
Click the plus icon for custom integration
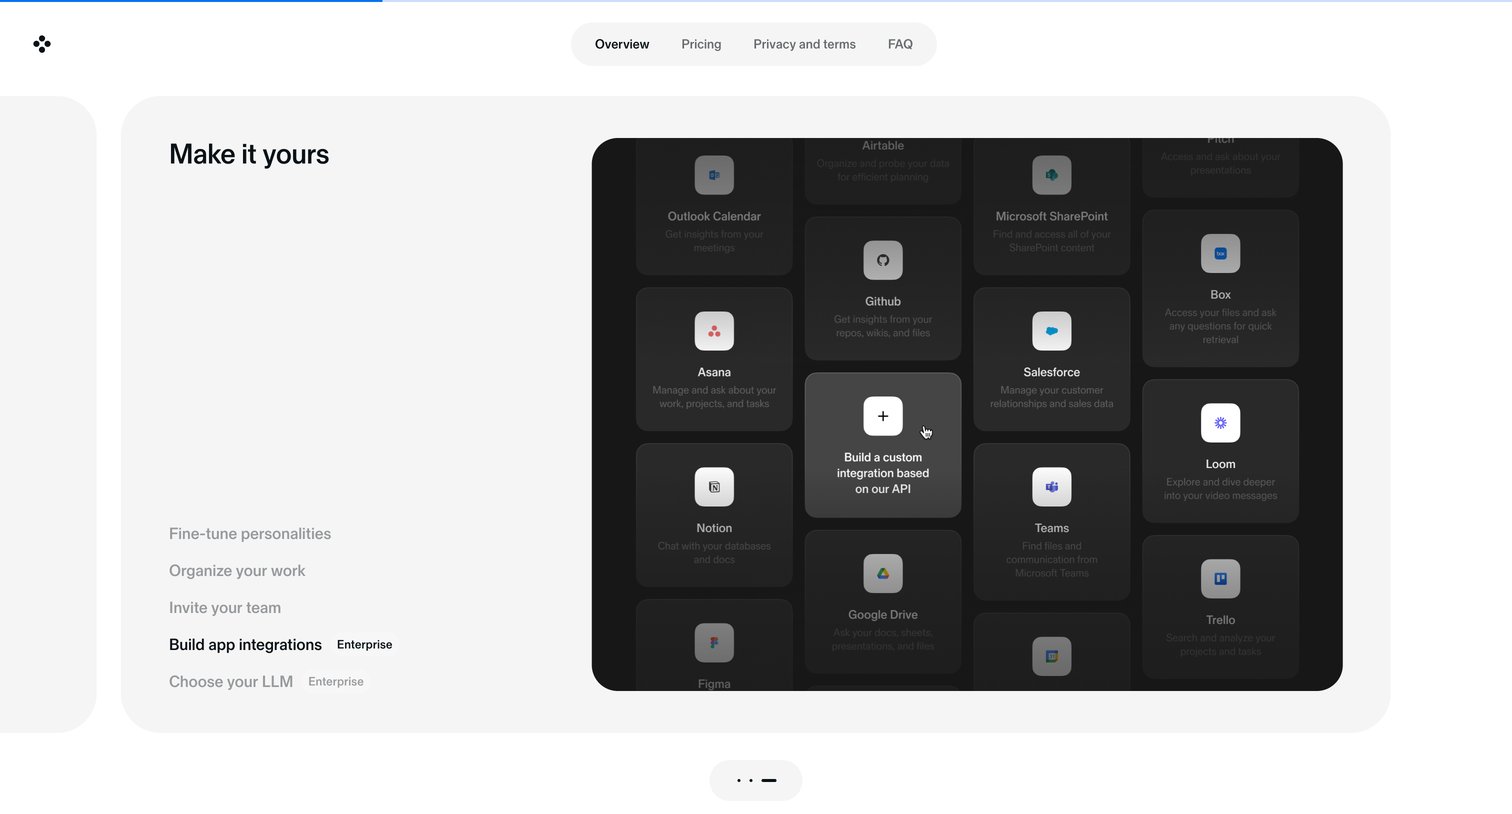[883, 416]
